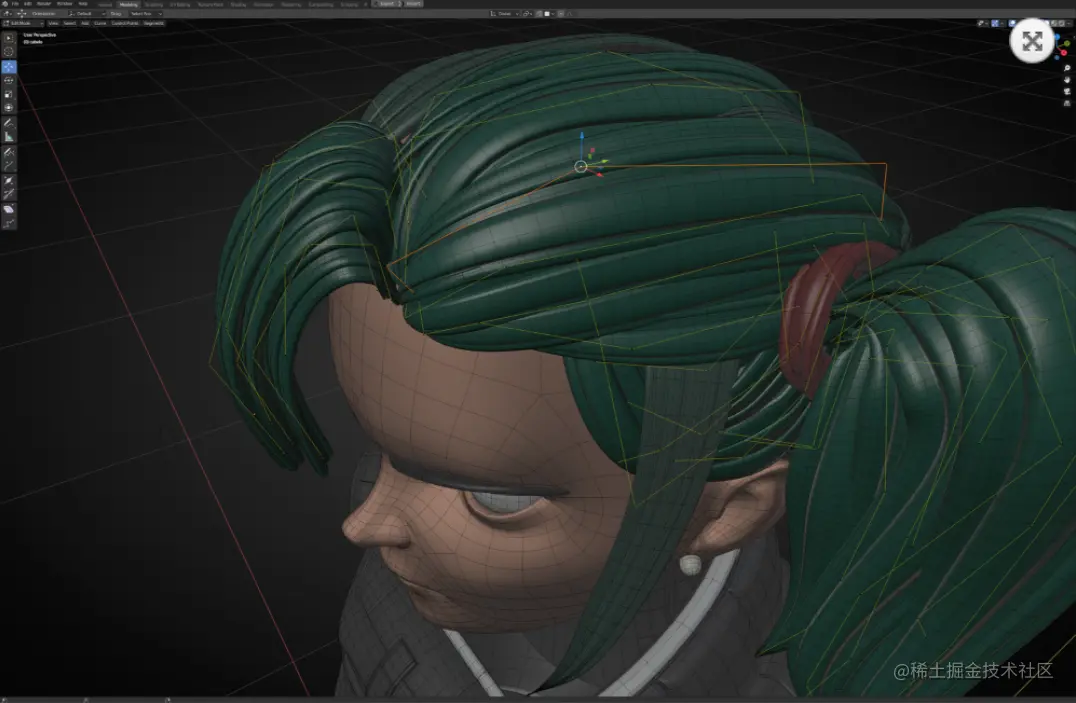Toggle camera view icon
Image resolution: width=1076 pixels, height=703 pixels.
pyautogui.click(x=1067, y=91)
